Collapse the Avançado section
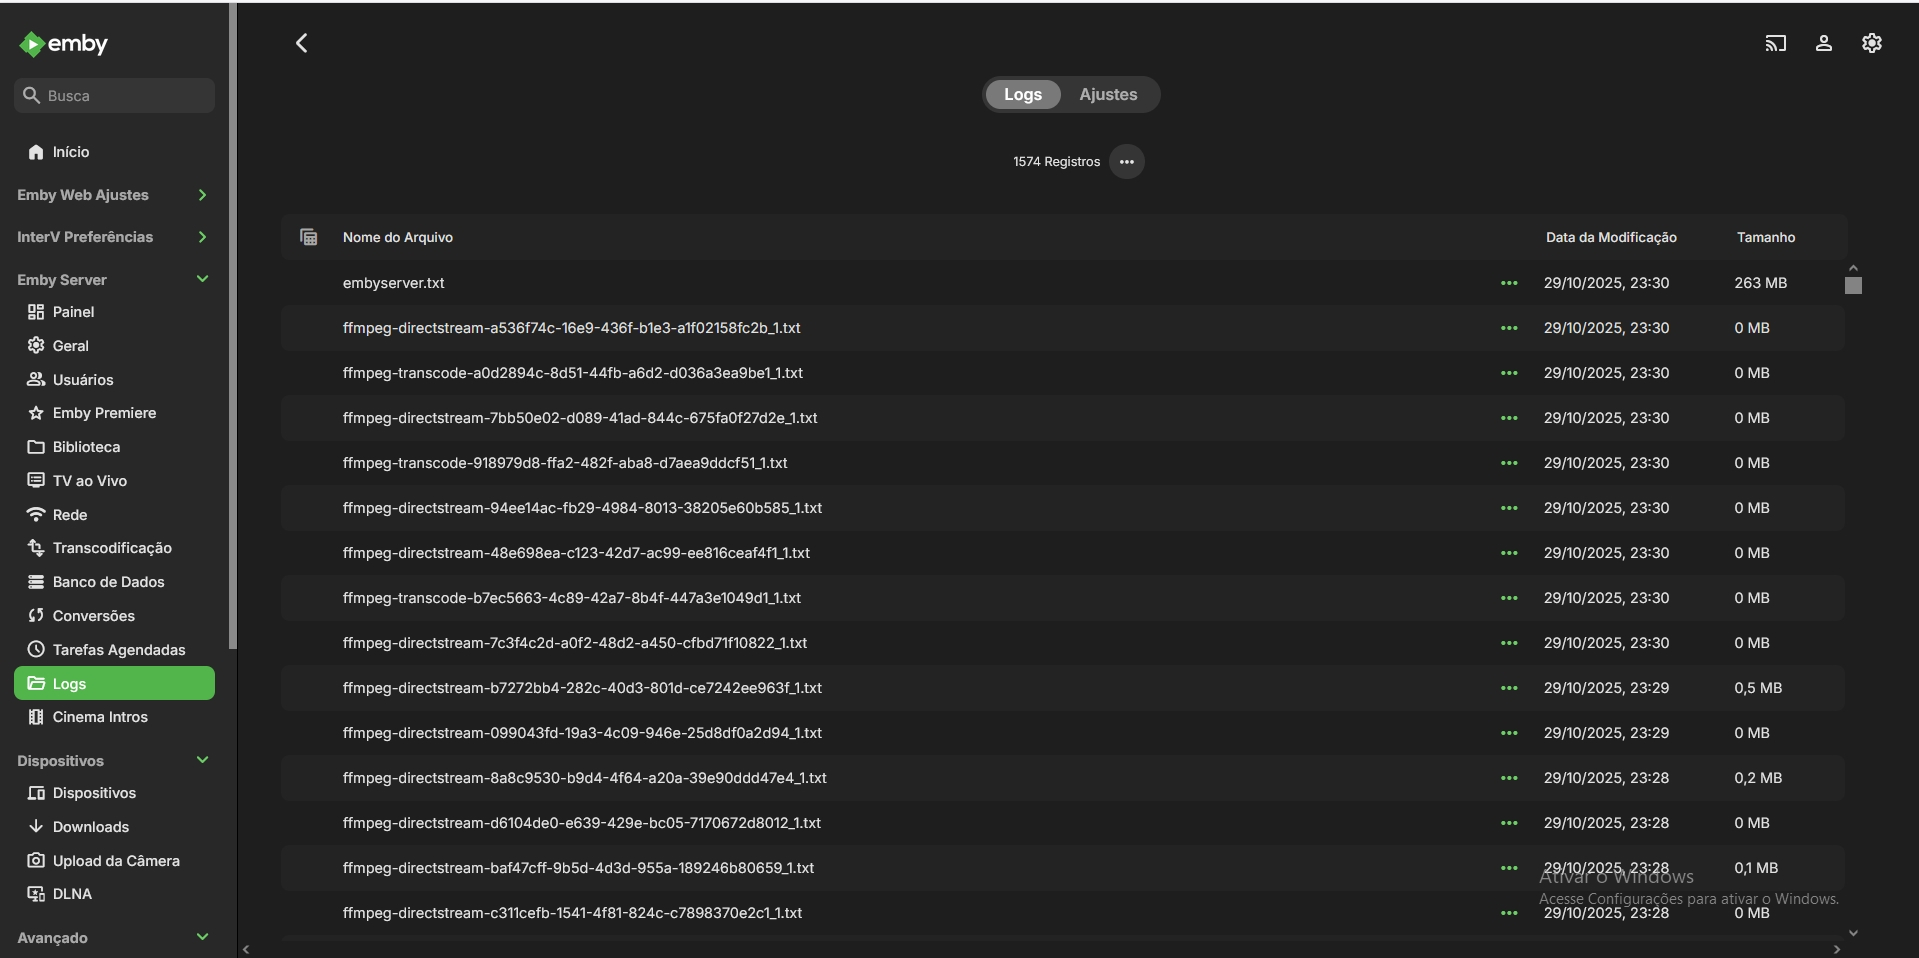 114,938
